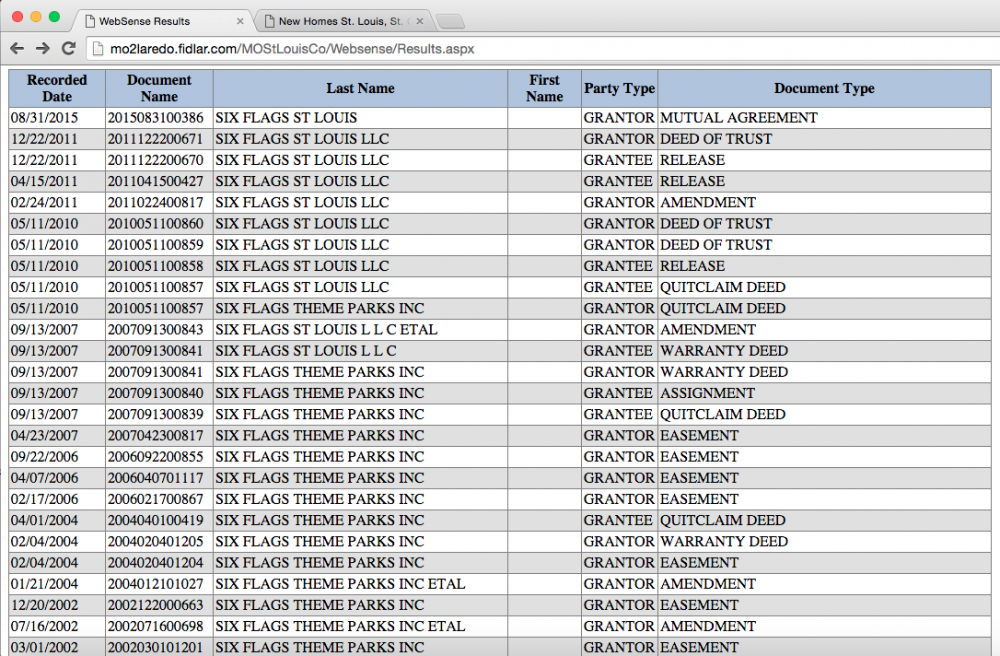
Task: Close the New Homes St. Louis tab
Action: pos(419,21)
